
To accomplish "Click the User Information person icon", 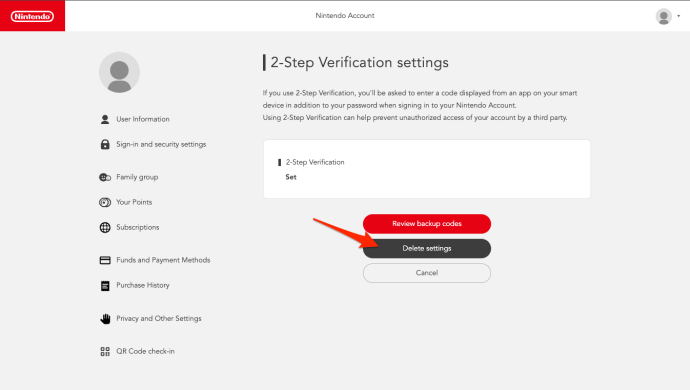I will (x=105, y=119).
